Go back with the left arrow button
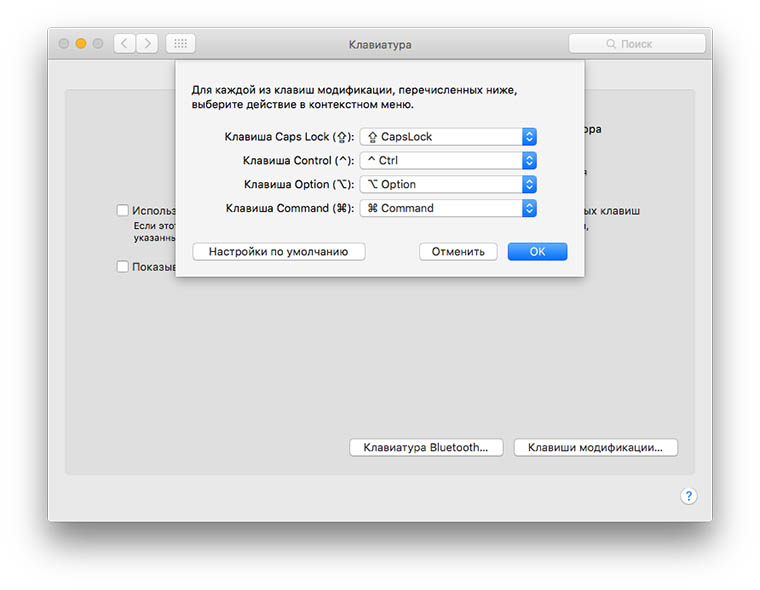The width and height of the screenshot is (760, 590). (125, 44)
